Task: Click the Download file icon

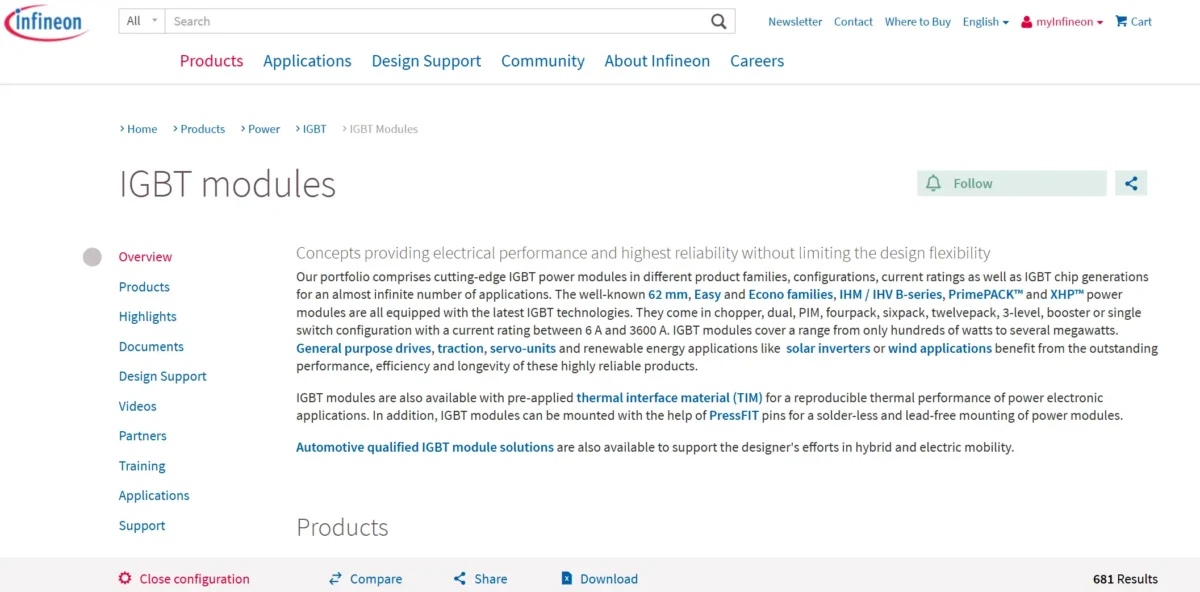Action: (566, 579)
